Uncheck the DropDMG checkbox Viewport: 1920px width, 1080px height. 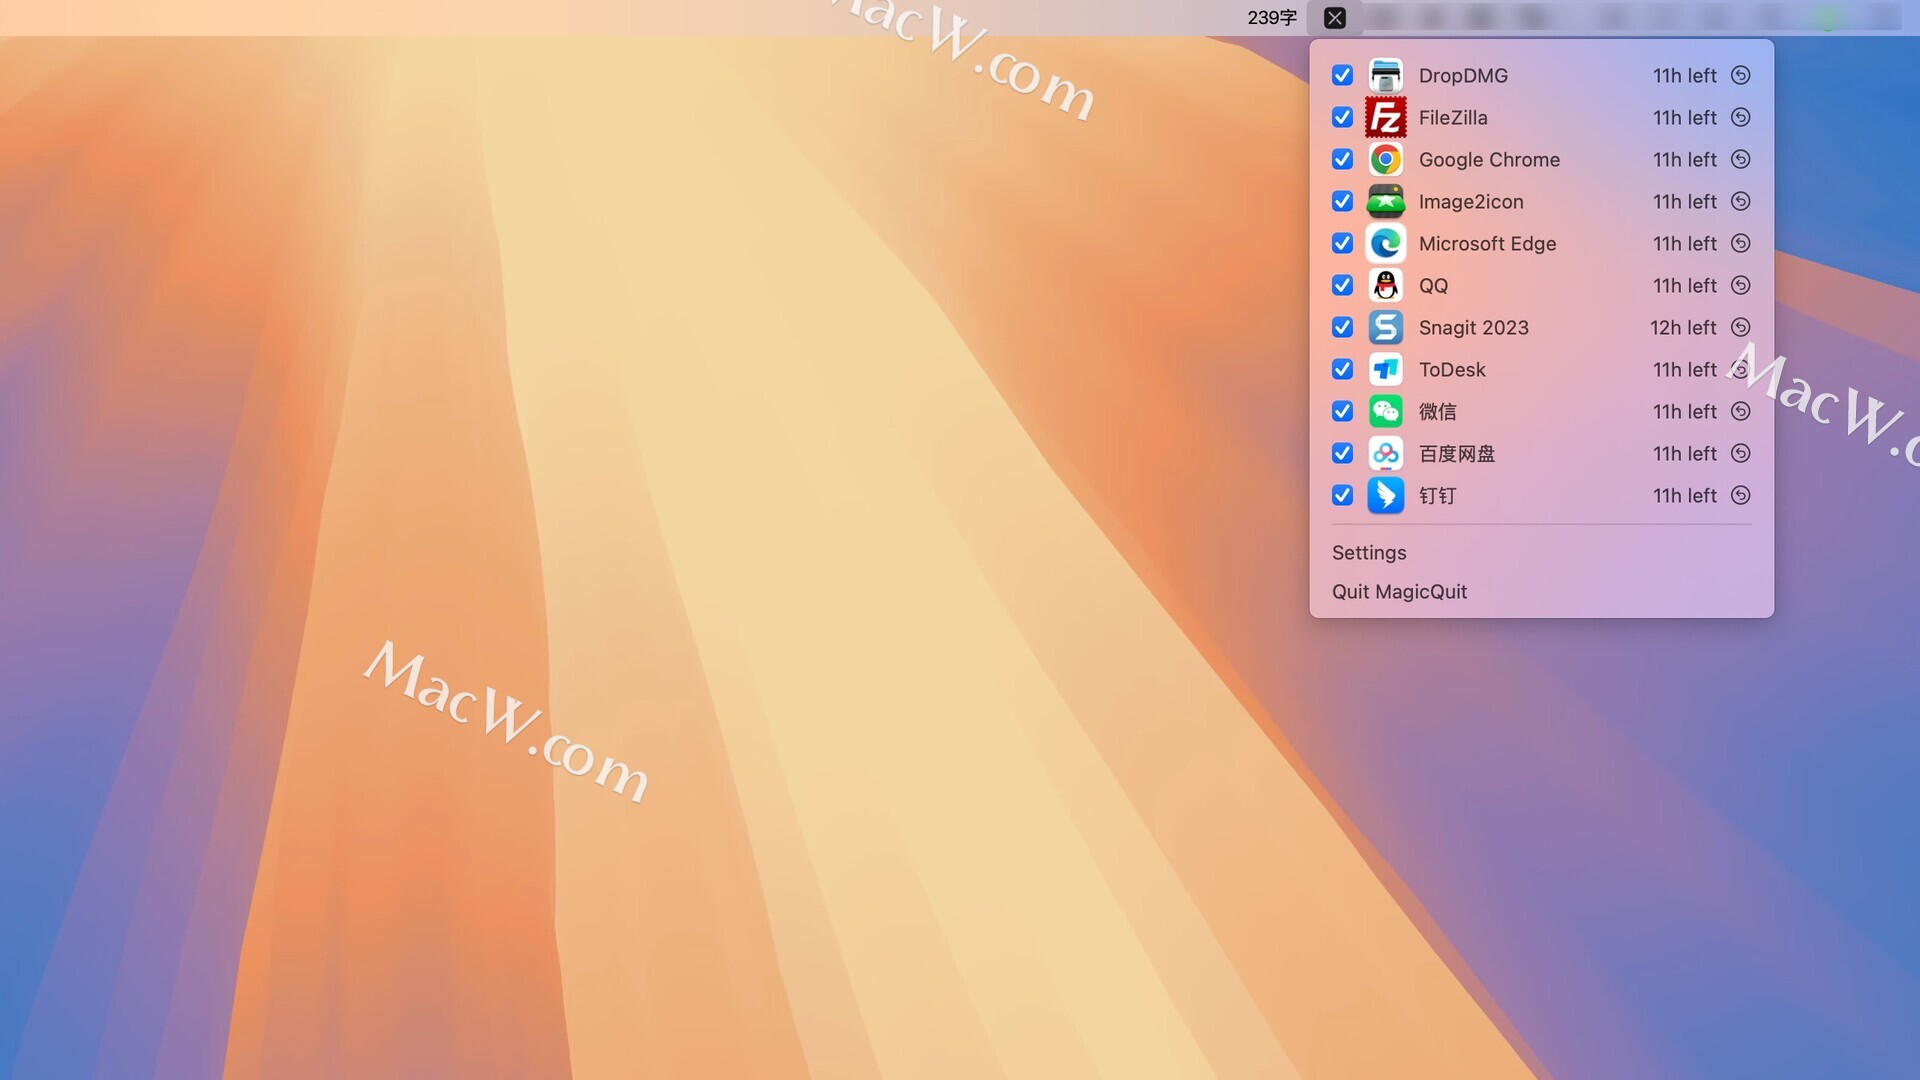1342,75
